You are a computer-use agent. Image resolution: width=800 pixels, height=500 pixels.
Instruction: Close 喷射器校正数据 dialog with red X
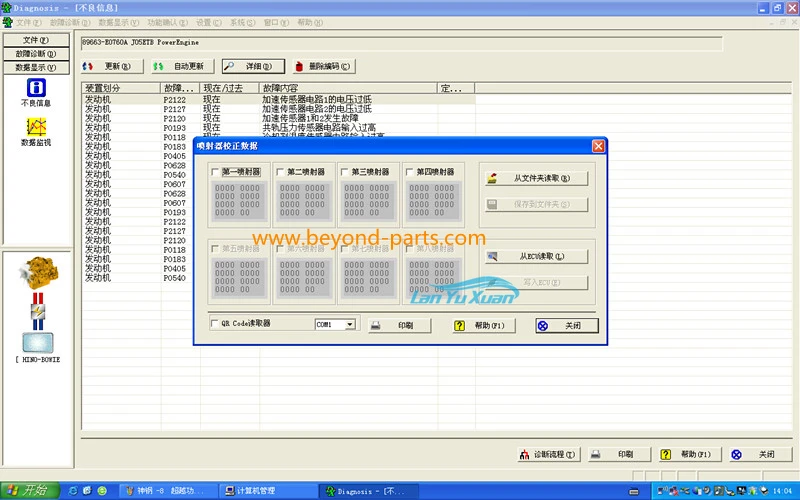tap(598, 146)
